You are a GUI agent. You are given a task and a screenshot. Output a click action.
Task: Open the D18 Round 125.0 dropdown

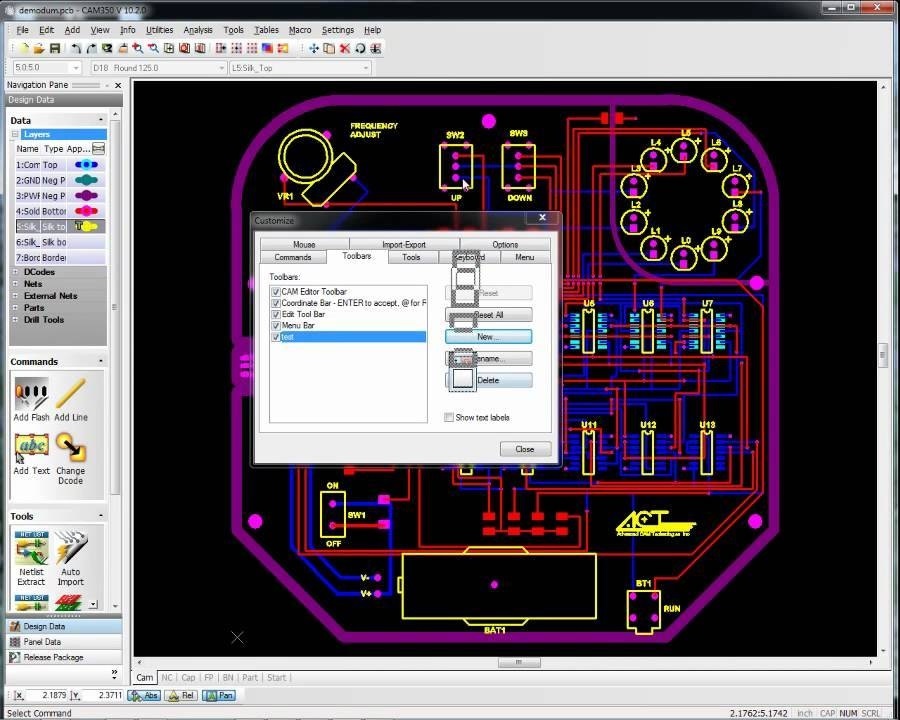[221, 68]
